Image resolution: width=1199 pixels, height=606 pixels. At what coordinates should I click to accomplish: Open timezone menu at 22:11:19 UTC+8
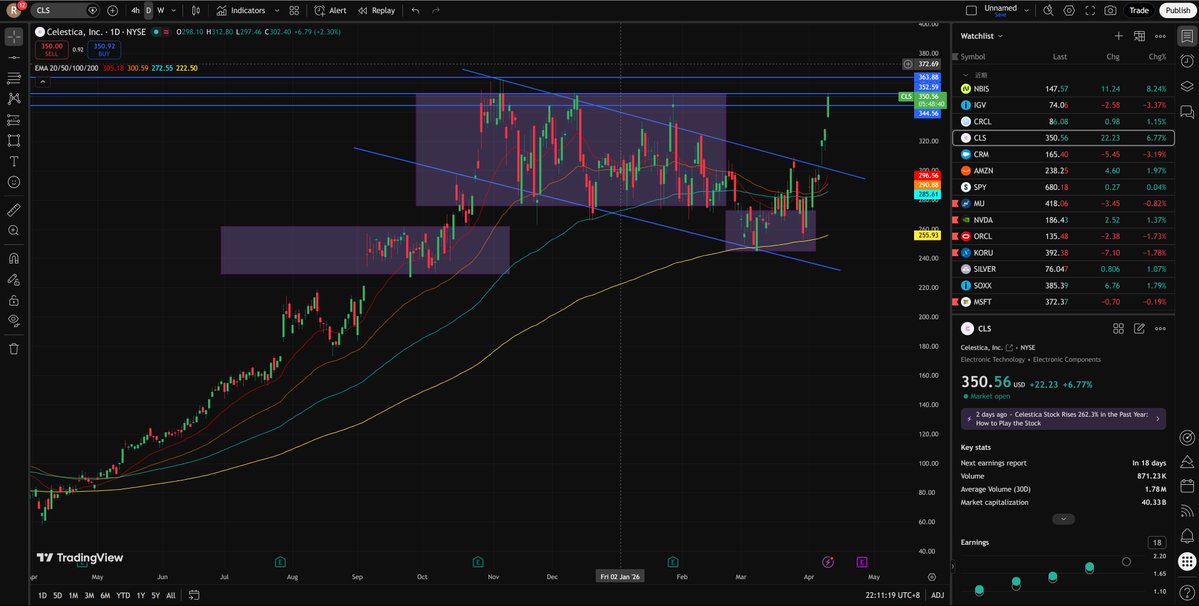(x=892, y=595)
